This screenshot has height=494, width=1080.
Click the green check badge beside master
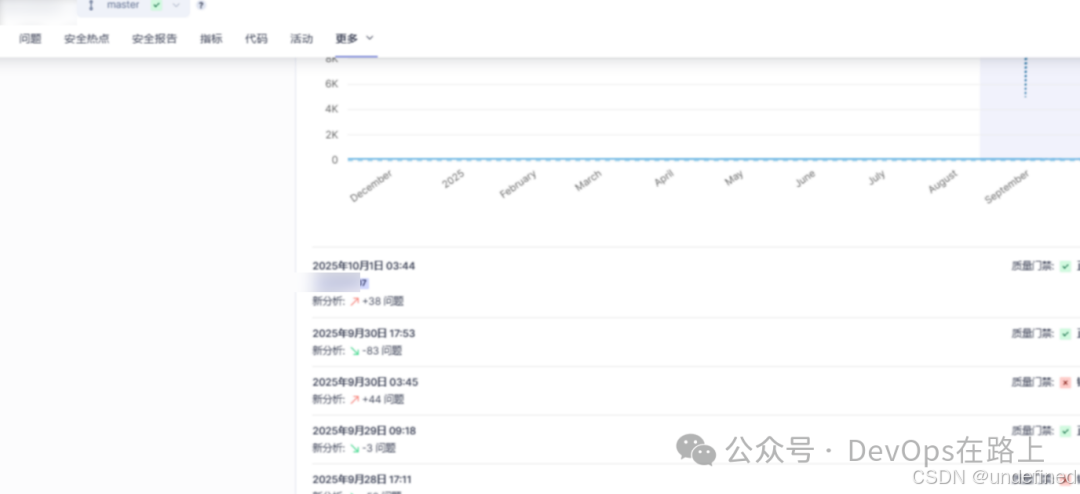tap(157, 6)
